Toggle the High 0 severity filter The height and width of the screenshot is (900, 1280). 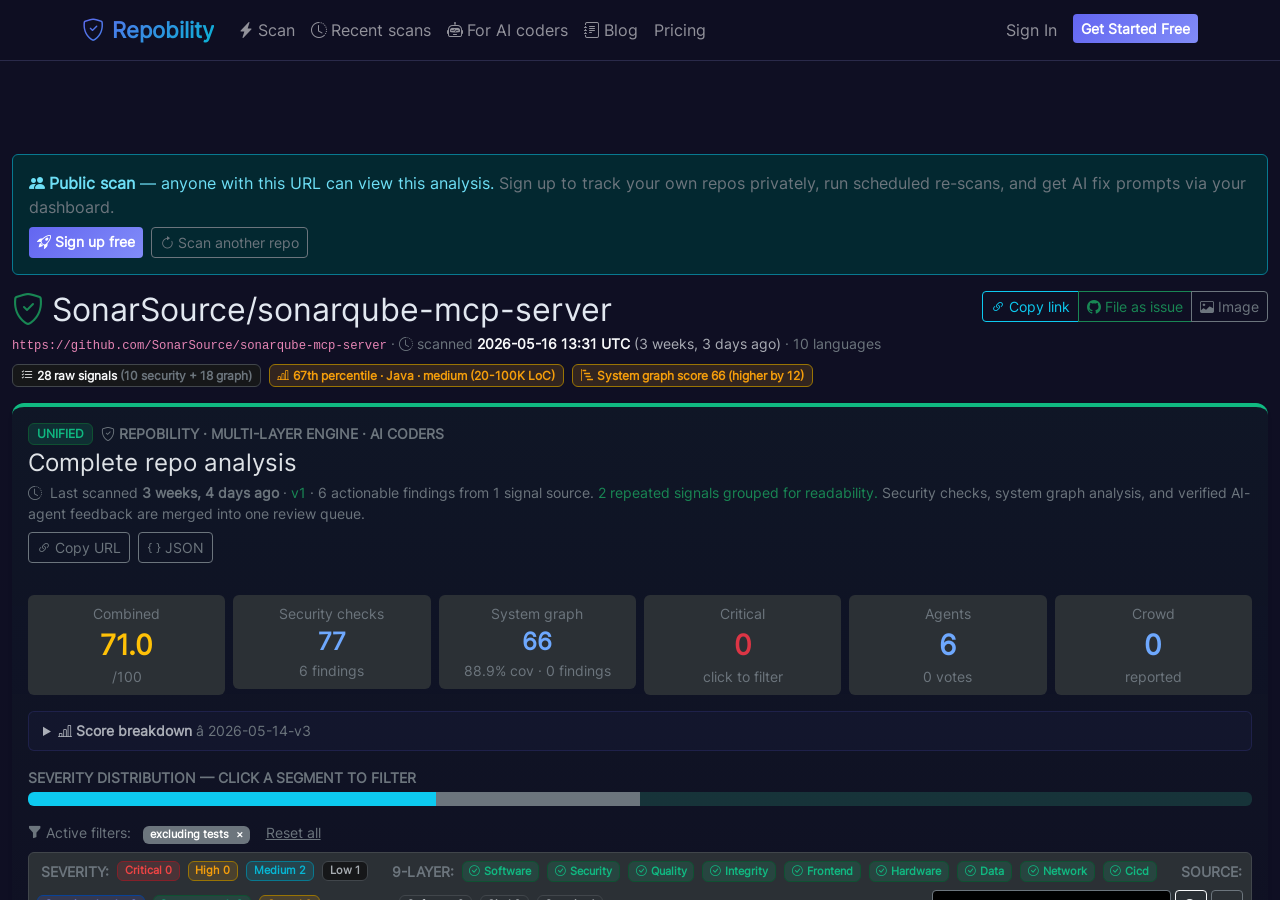pos(213,871)
